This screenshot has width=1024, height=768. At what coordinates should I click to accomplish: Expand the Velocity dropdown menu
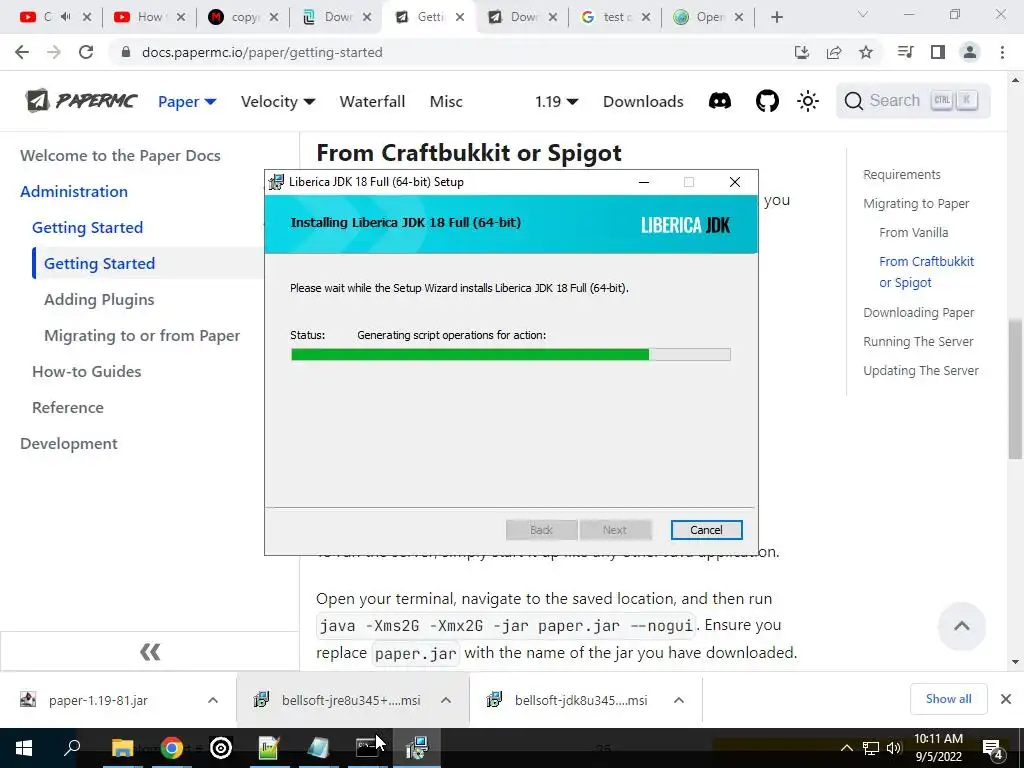[278, 101]
